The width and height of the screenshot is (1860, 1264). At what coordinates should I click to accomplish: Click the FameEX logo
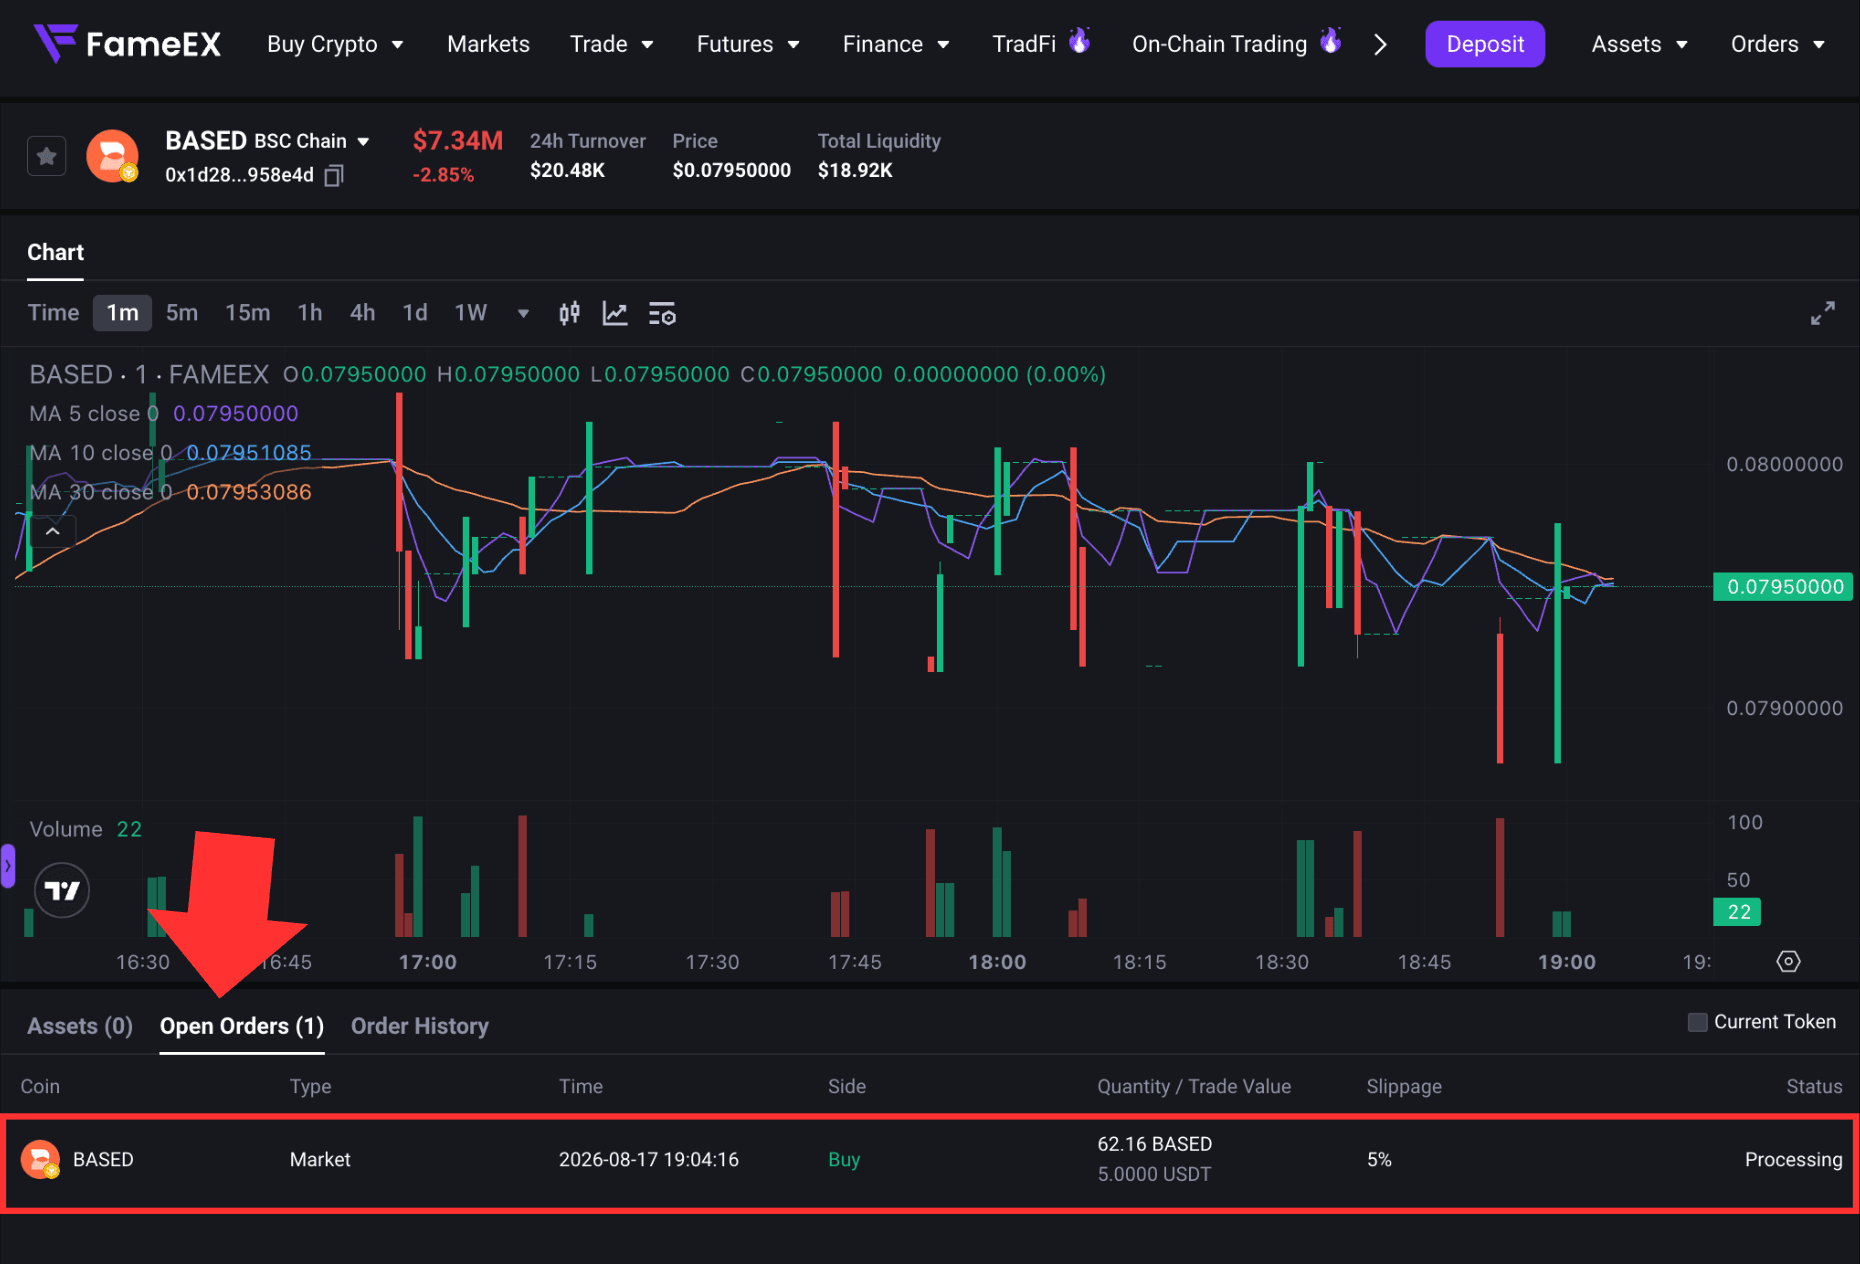pyautogui.click(x=127, y=43)
